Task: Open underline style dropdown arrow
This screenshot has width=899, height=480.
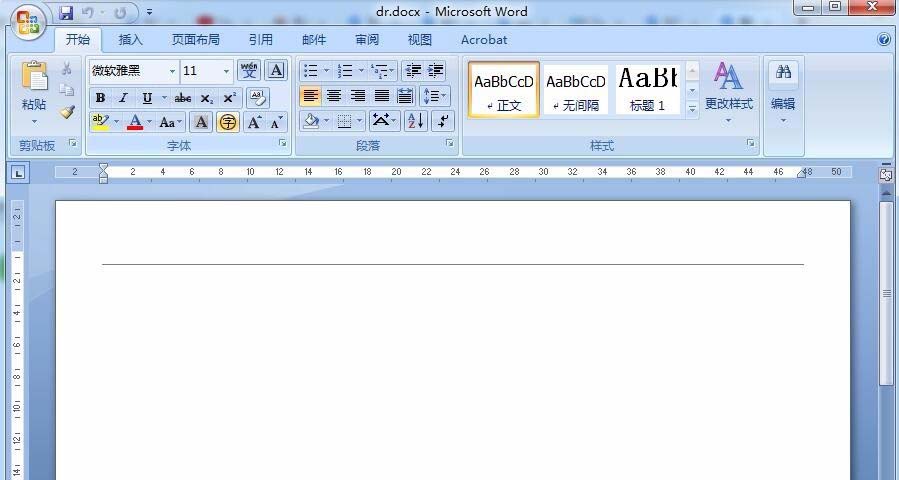Action: click(x=164, y=98)
